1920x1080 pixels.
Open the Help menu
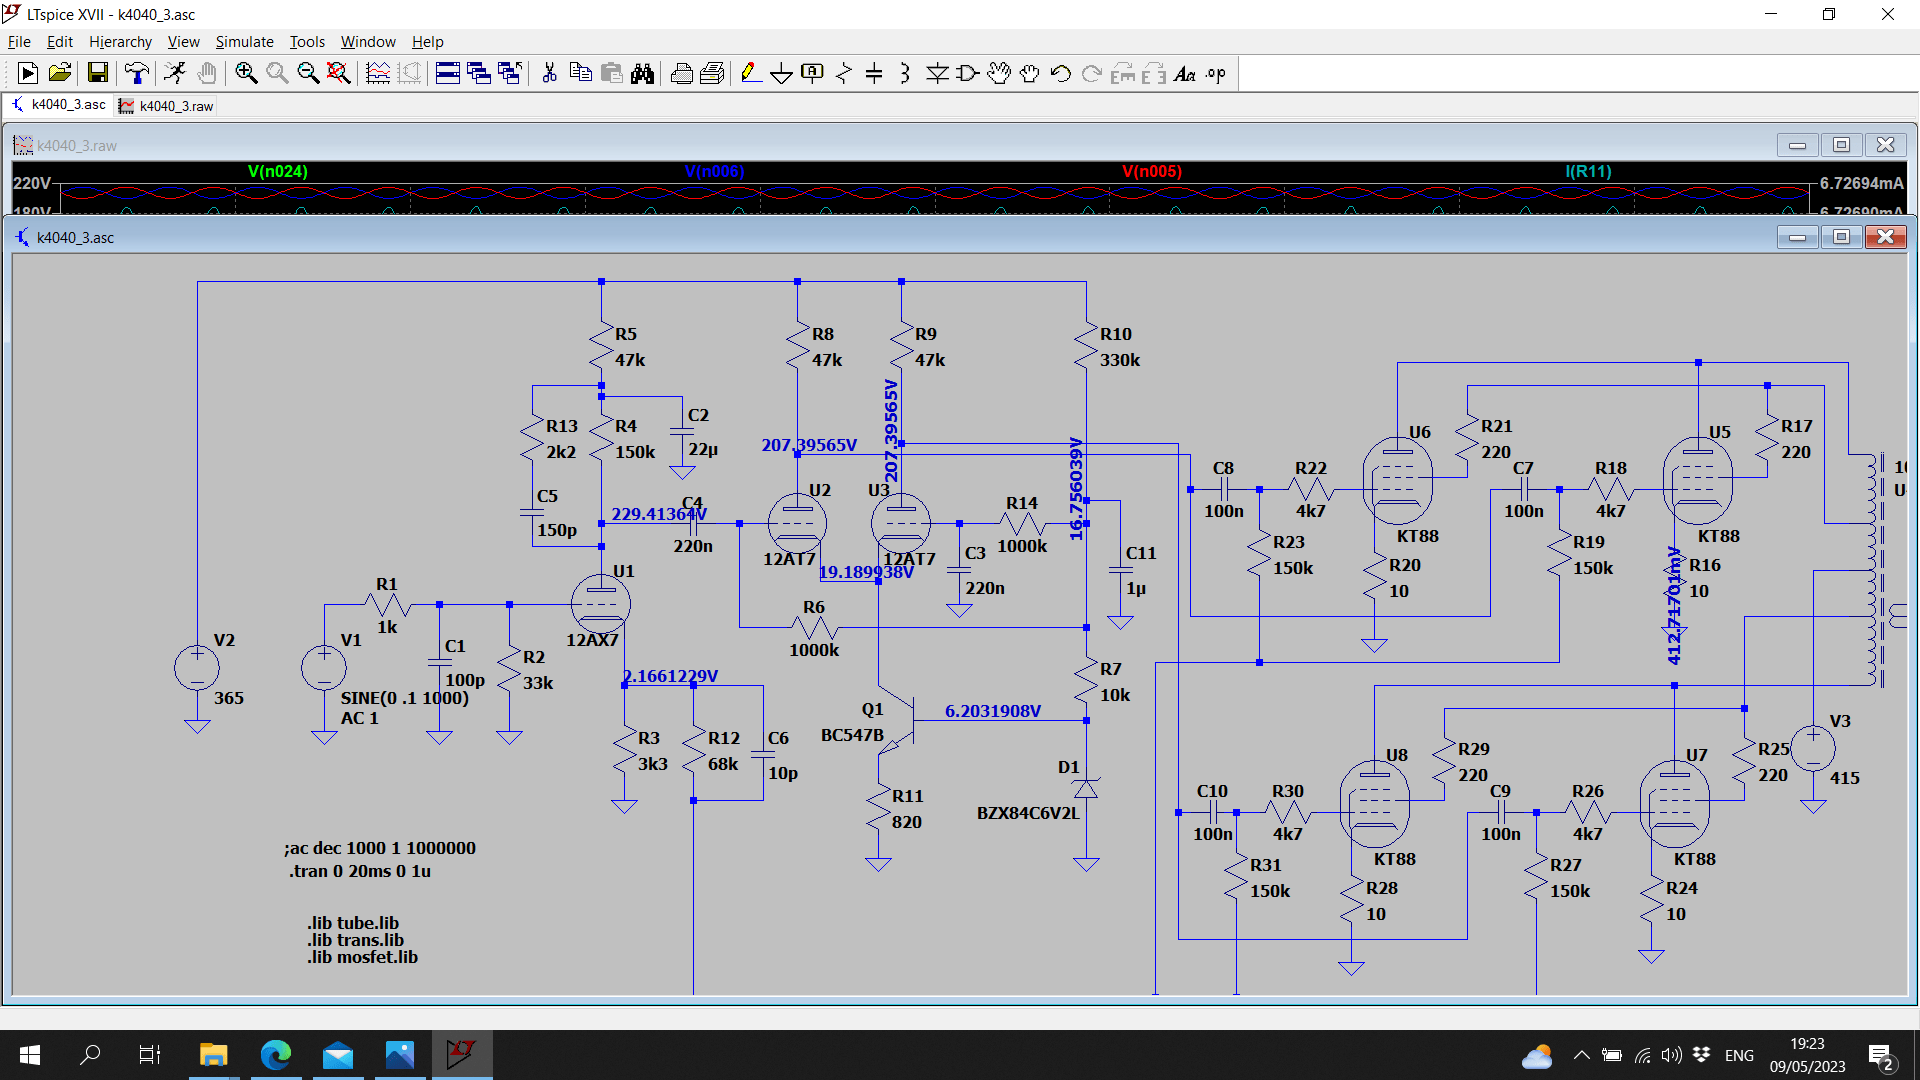(427, 41)
